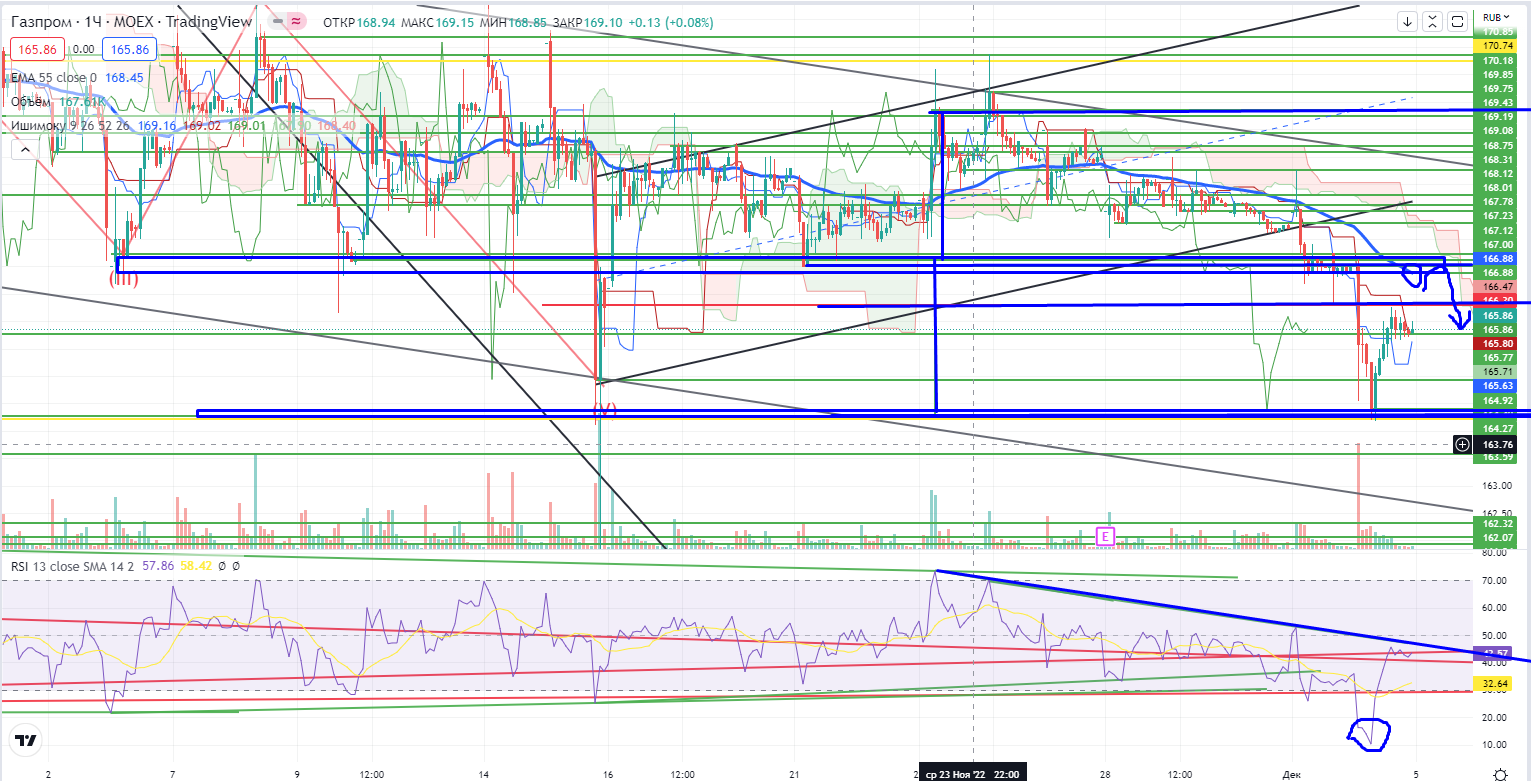This screenshot has width=1531, height=781.
Task: Click the red sell price 165.86 button
Action: click(35, 49)
